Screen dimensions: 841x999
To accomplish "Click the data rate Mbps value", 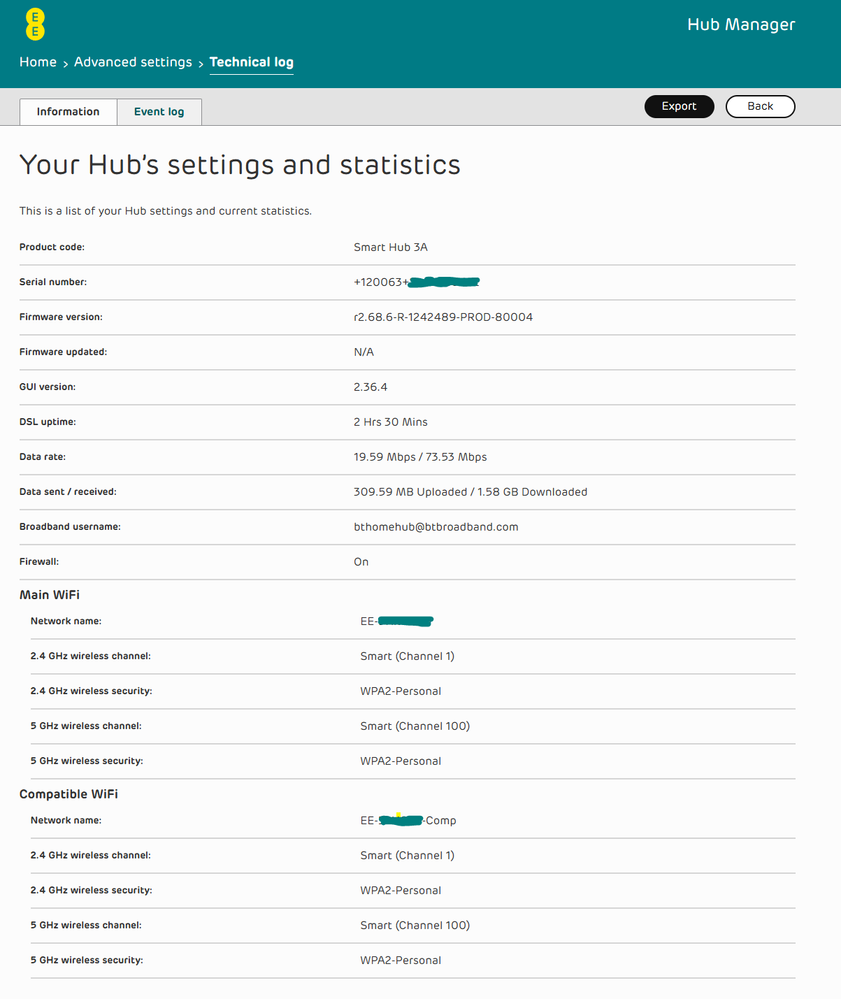I will pos(420,457).
